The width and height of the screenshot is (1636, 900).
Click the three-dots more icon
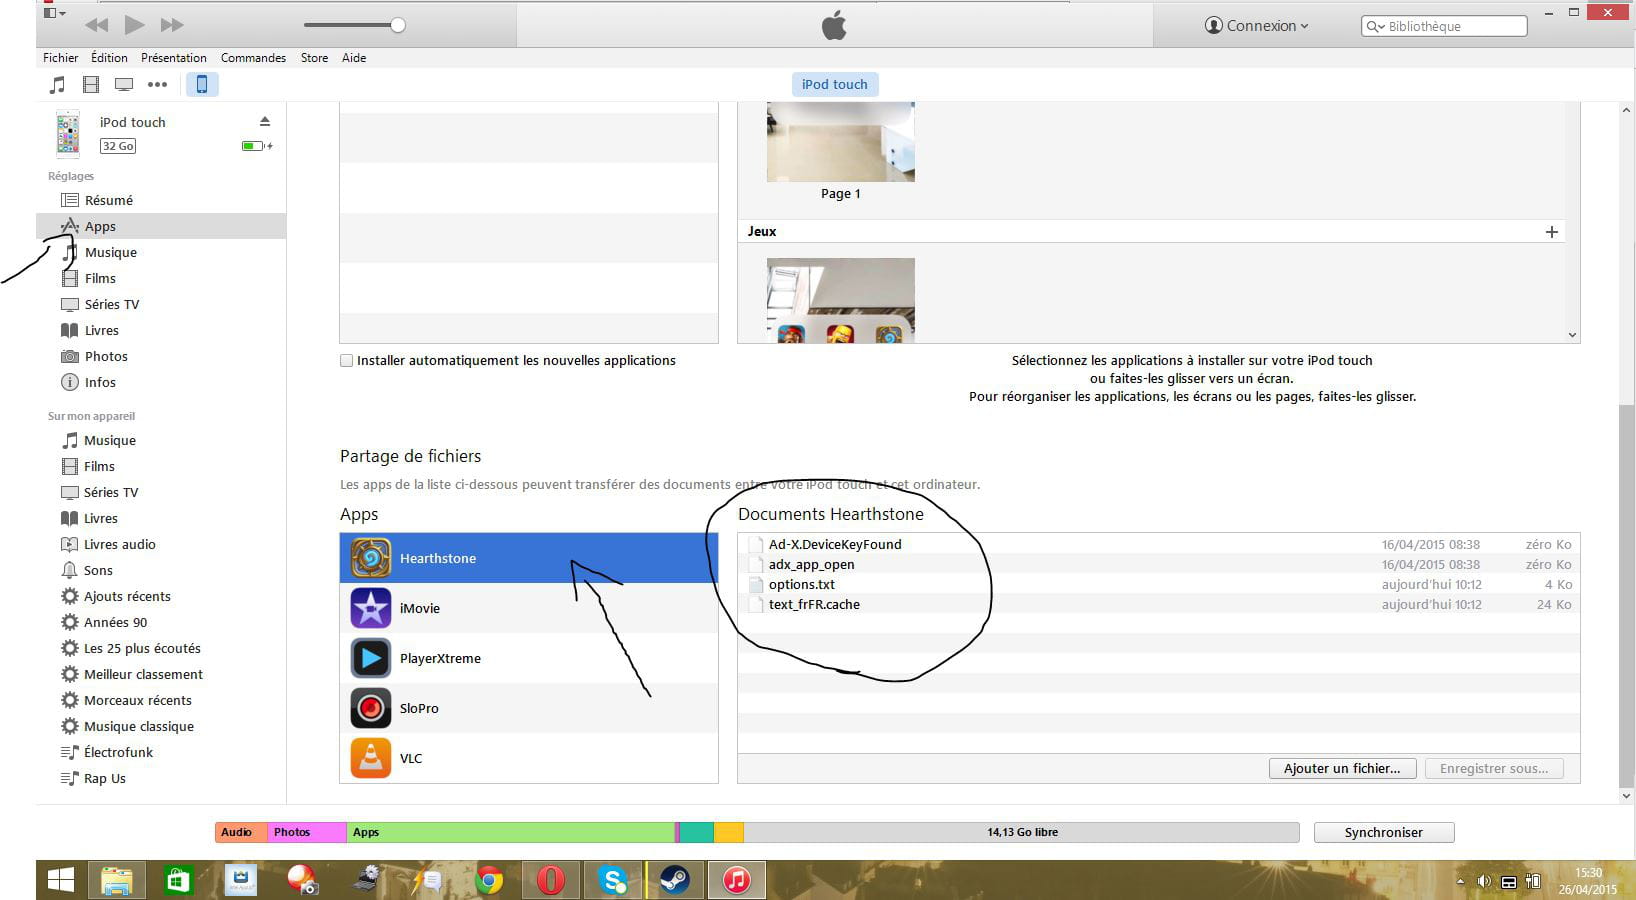pos(157,85)
